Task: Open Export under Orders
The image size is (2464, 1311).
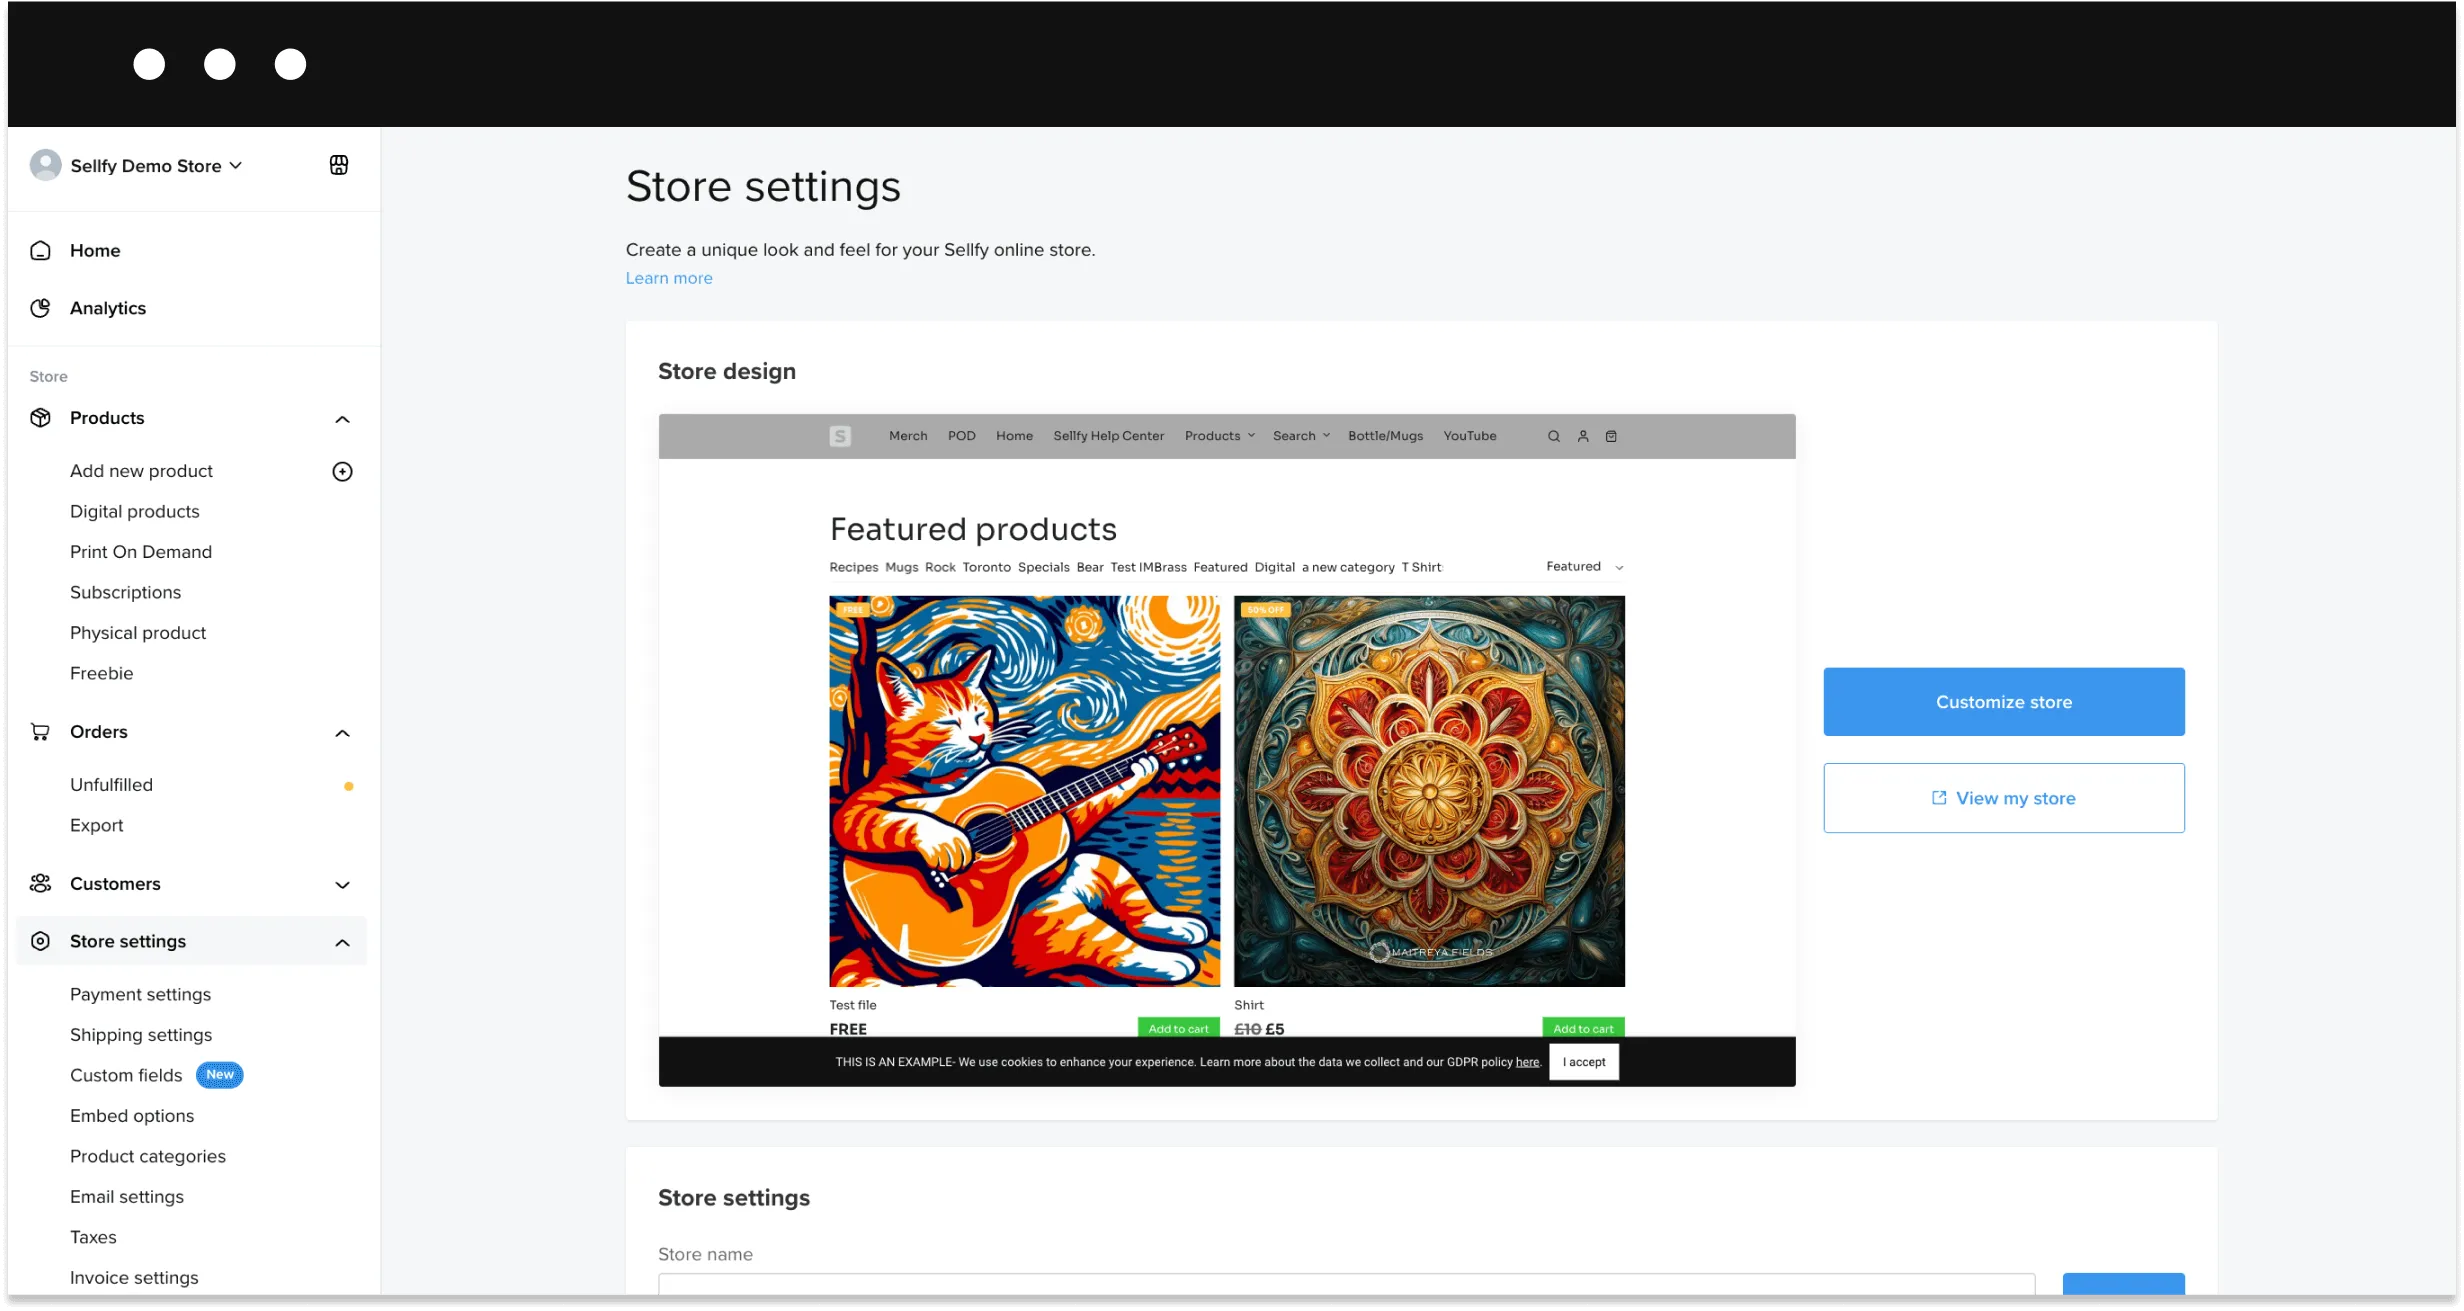Action: 96,825
